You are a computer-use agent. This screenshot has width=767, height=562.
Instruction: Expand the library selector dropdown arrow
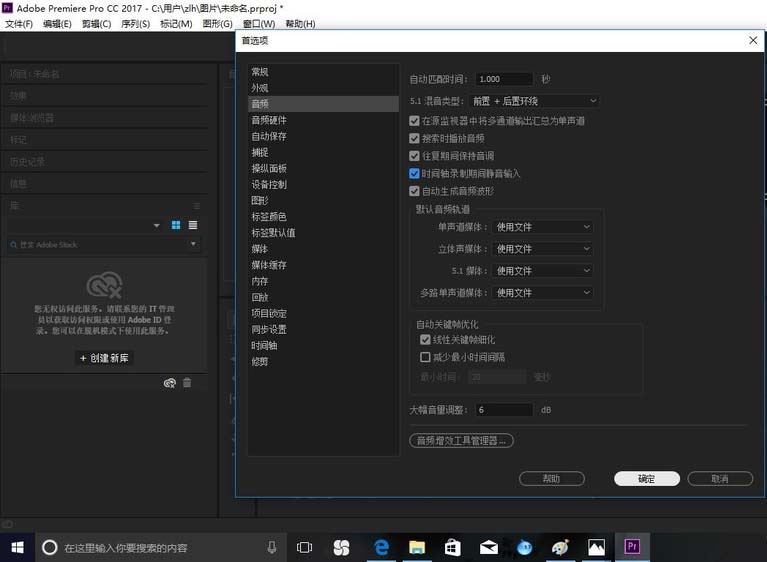pyautogui.click(x=157, y=225)
